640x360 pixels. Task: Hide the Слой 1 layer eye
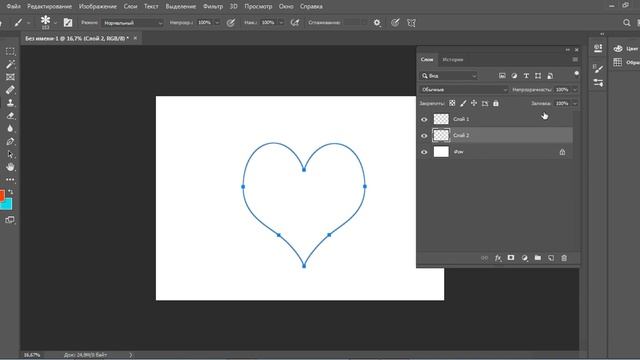click(424, 119)
